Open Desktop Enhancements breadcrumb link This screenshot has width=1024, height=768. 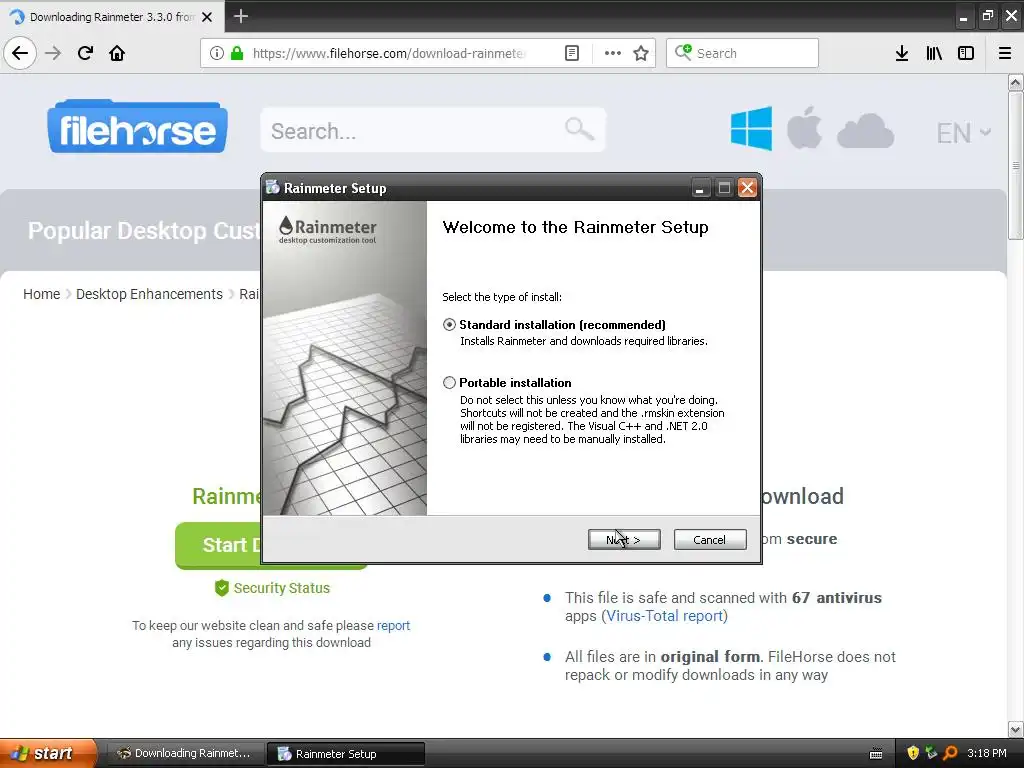[x=149, y=294]
